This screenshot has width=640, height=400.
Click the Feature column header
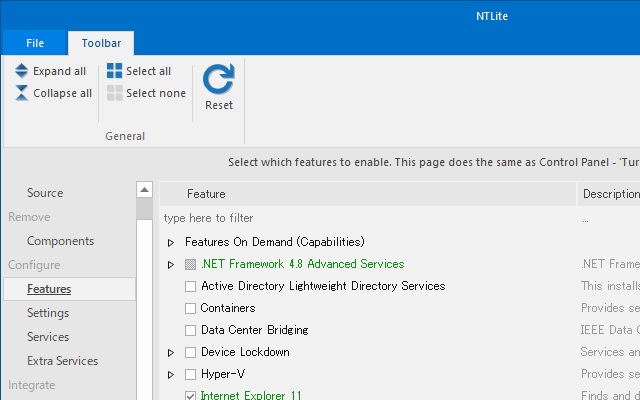tap(367, 194)
